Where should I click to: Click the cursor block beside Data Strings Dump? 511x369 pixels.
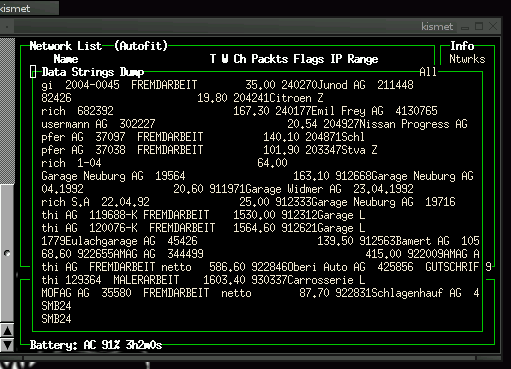[33, 72]
